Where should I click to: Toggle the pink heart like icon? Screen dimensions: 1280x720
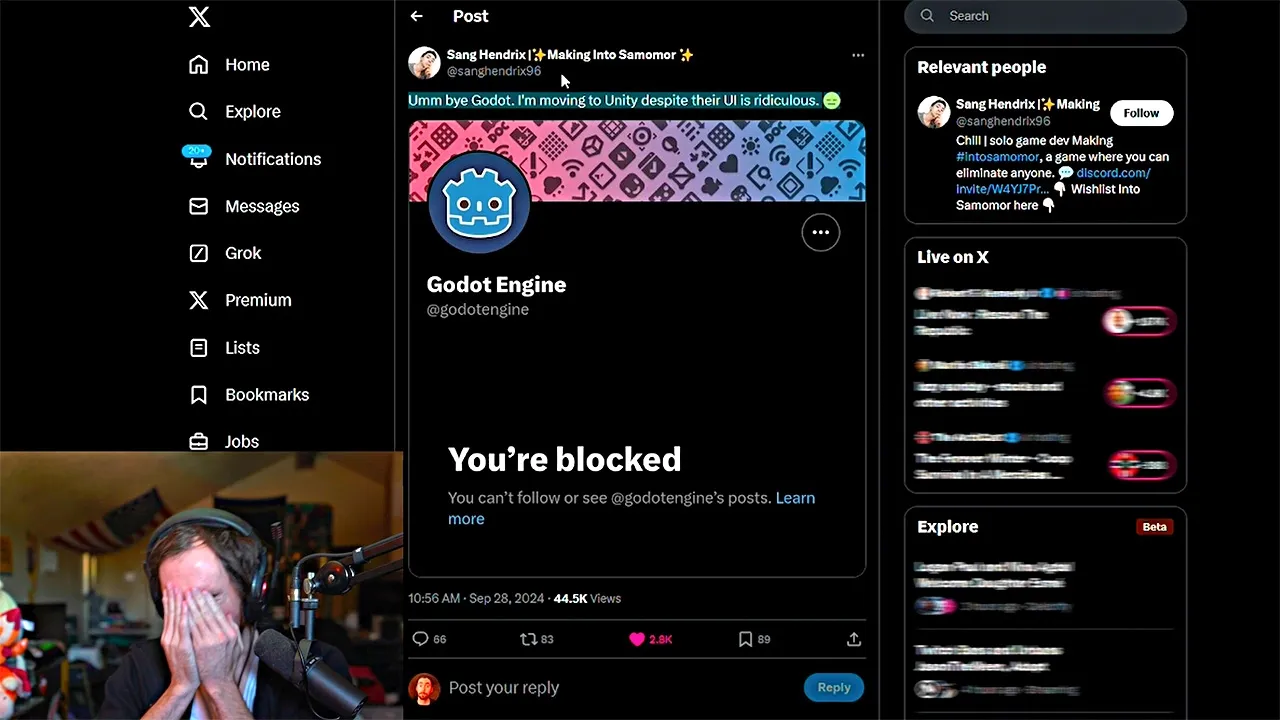[x=637, y=639]
